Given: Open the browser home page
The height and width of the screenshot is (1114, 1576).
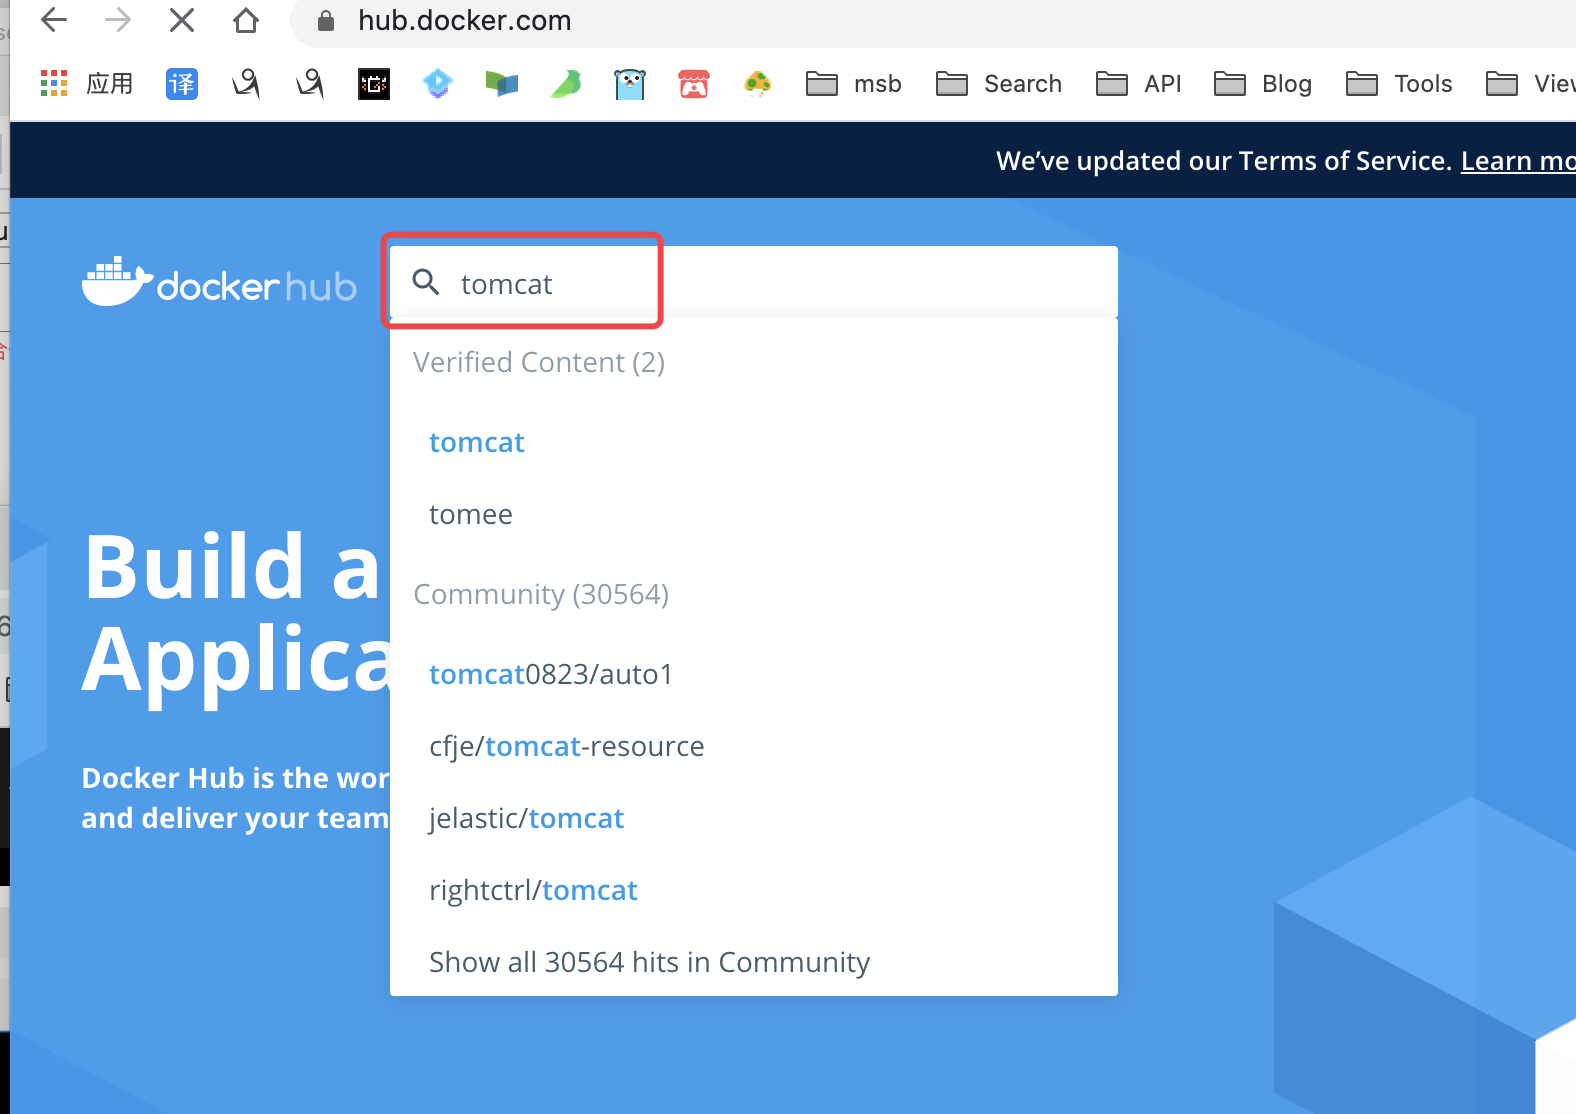Looking at the screenshot, I should click(246, 20).
